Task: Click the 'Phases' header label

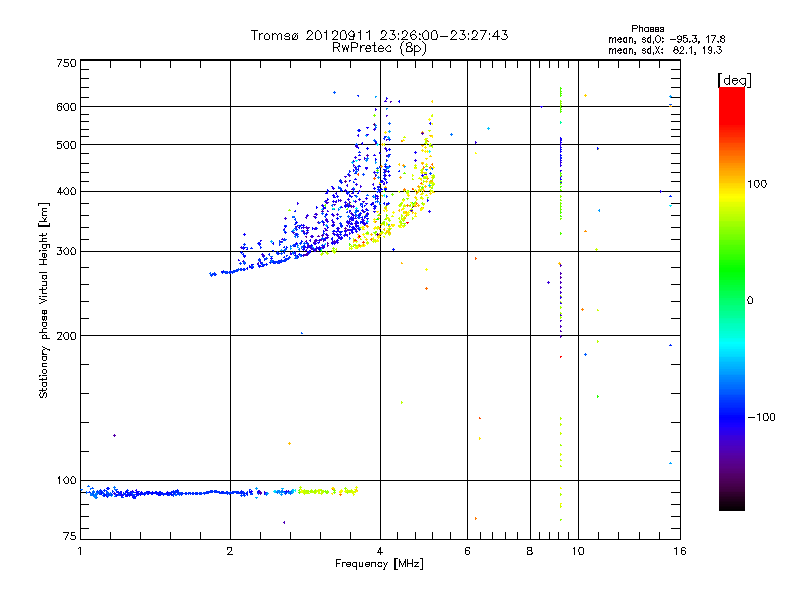Action: [647, 29]
